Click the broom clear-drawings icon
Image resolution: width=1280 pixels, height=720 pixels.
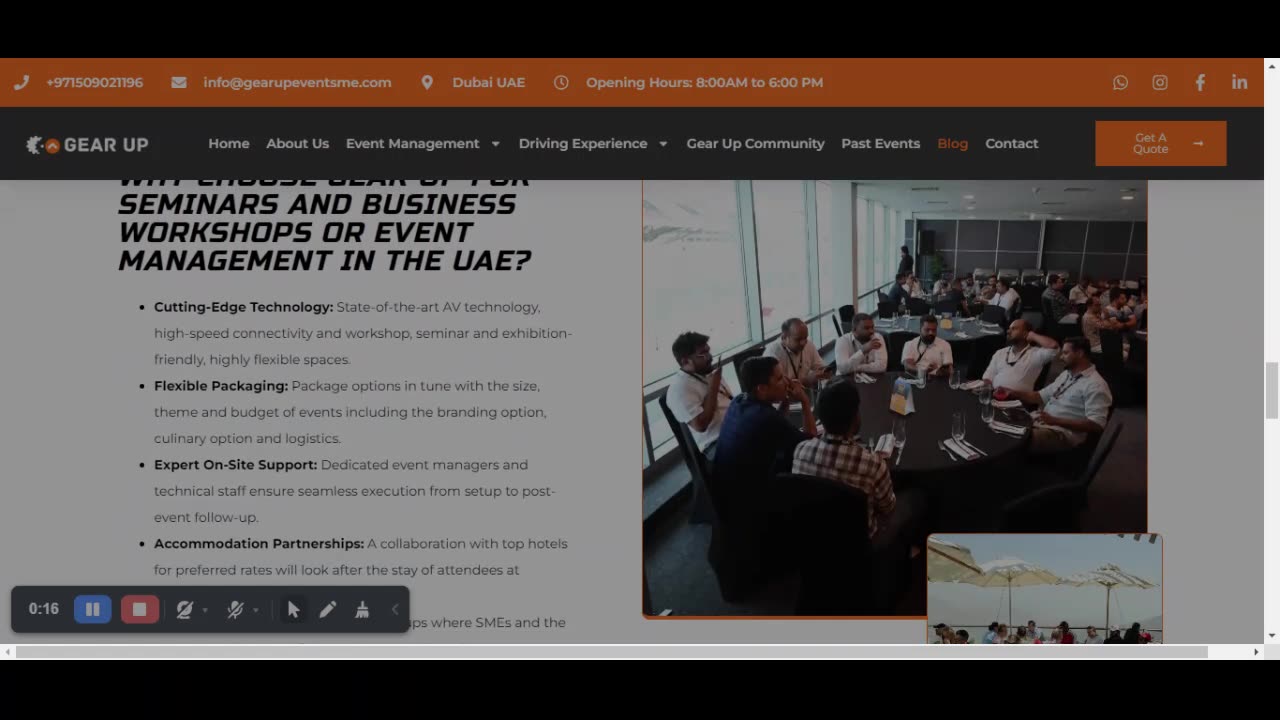[362, 609]
